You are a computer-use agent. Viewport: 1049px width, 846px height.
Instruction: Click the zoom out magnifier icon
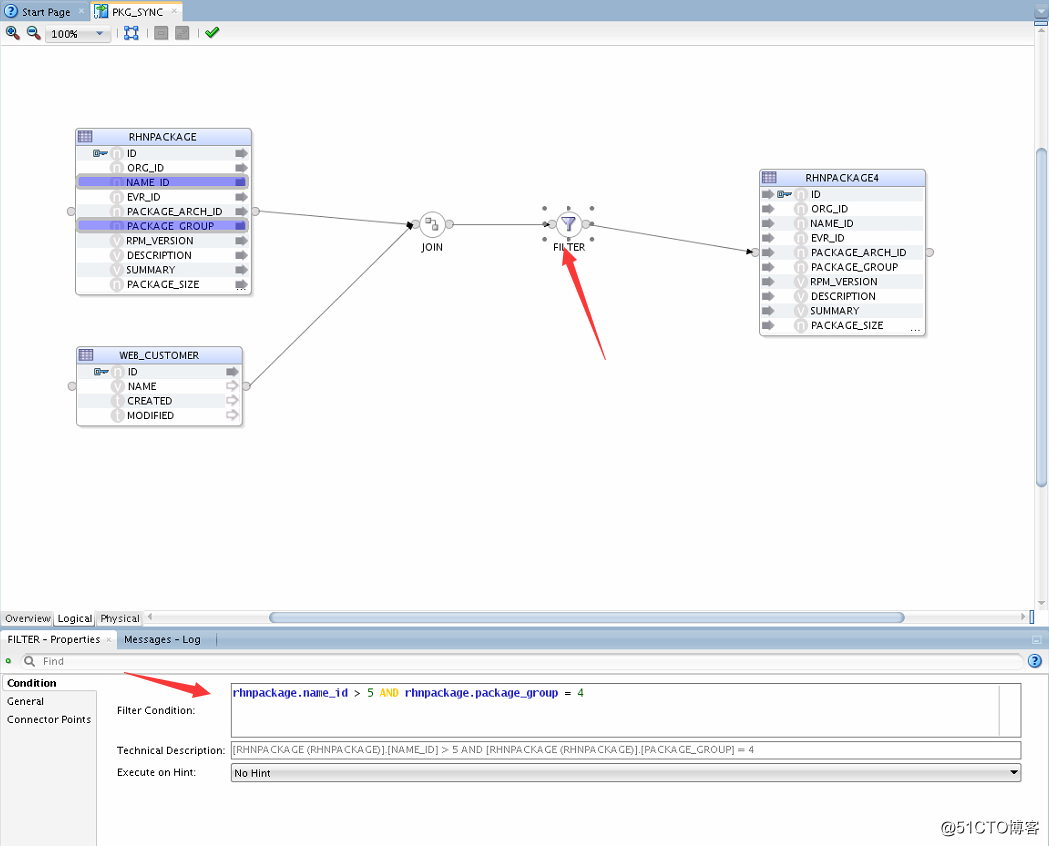(x=33, y=33)
